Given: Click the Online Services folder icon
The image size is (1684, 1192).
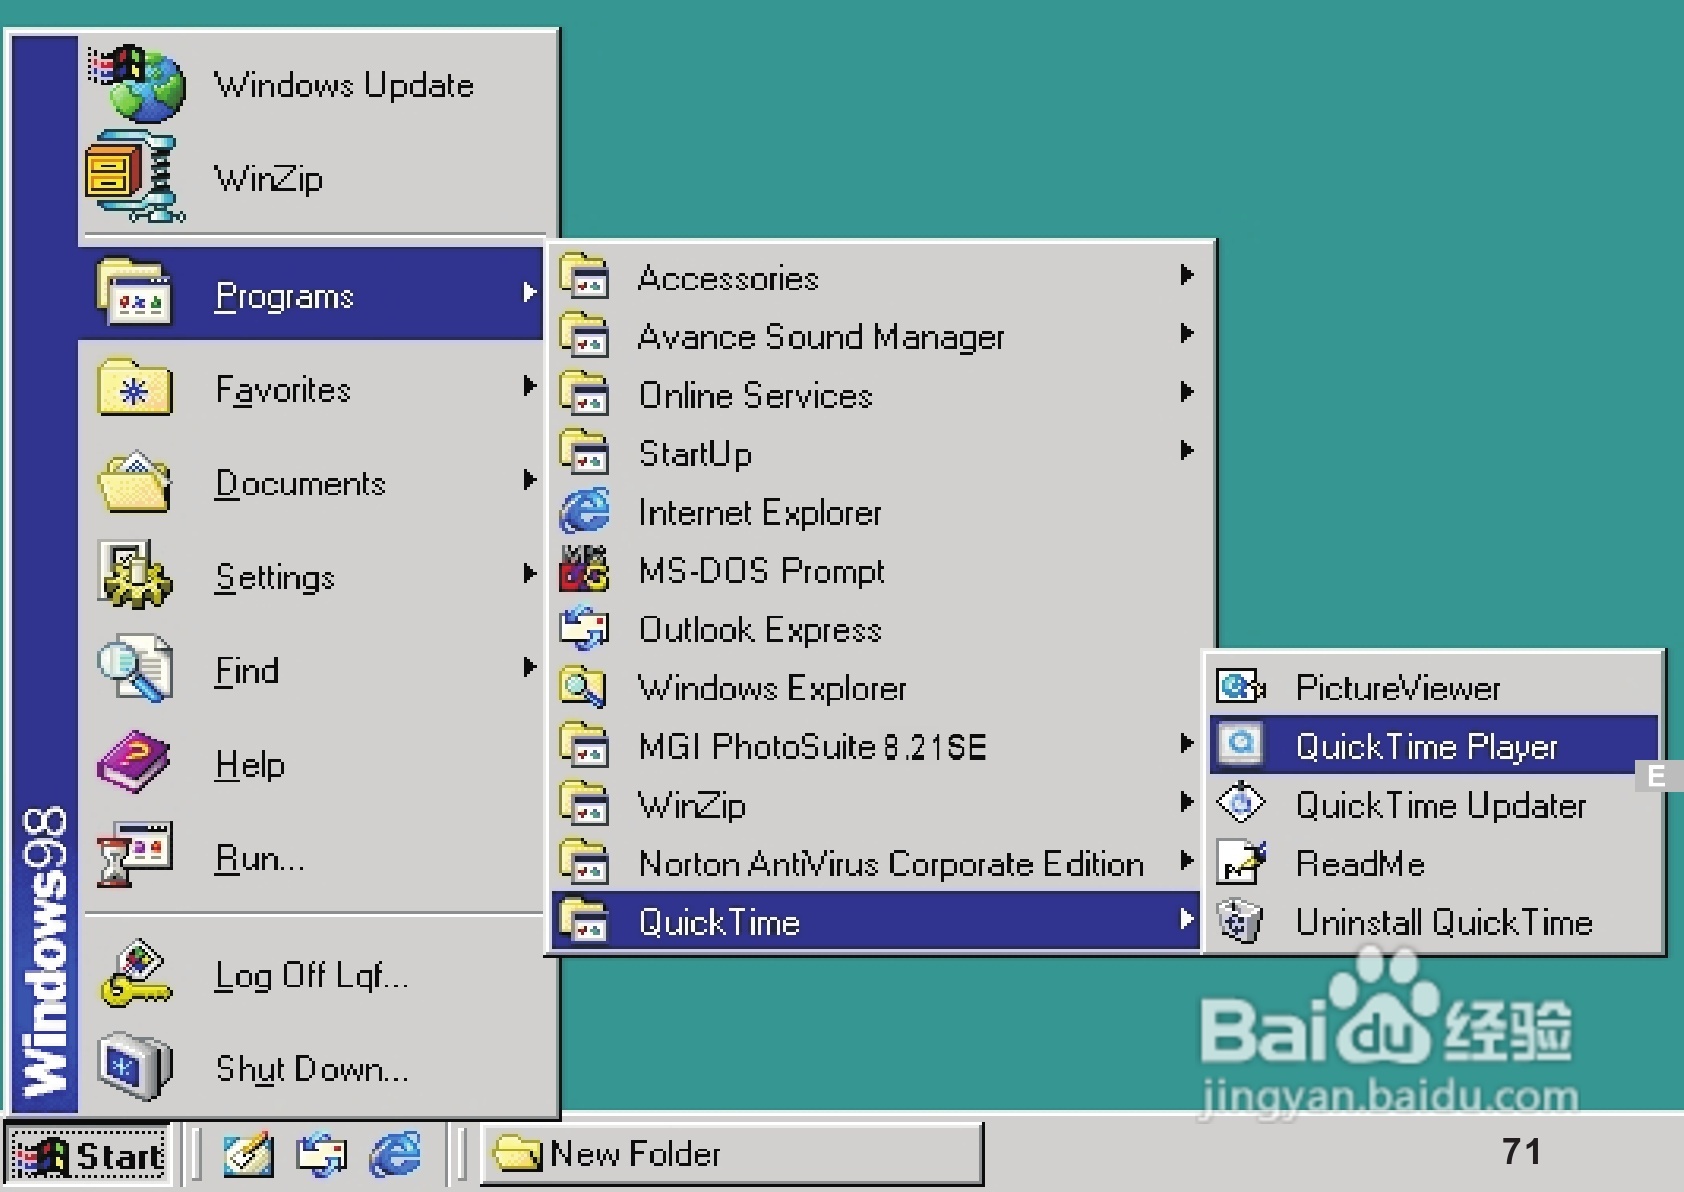Looking at the screenshot, I should pos(585,393).
